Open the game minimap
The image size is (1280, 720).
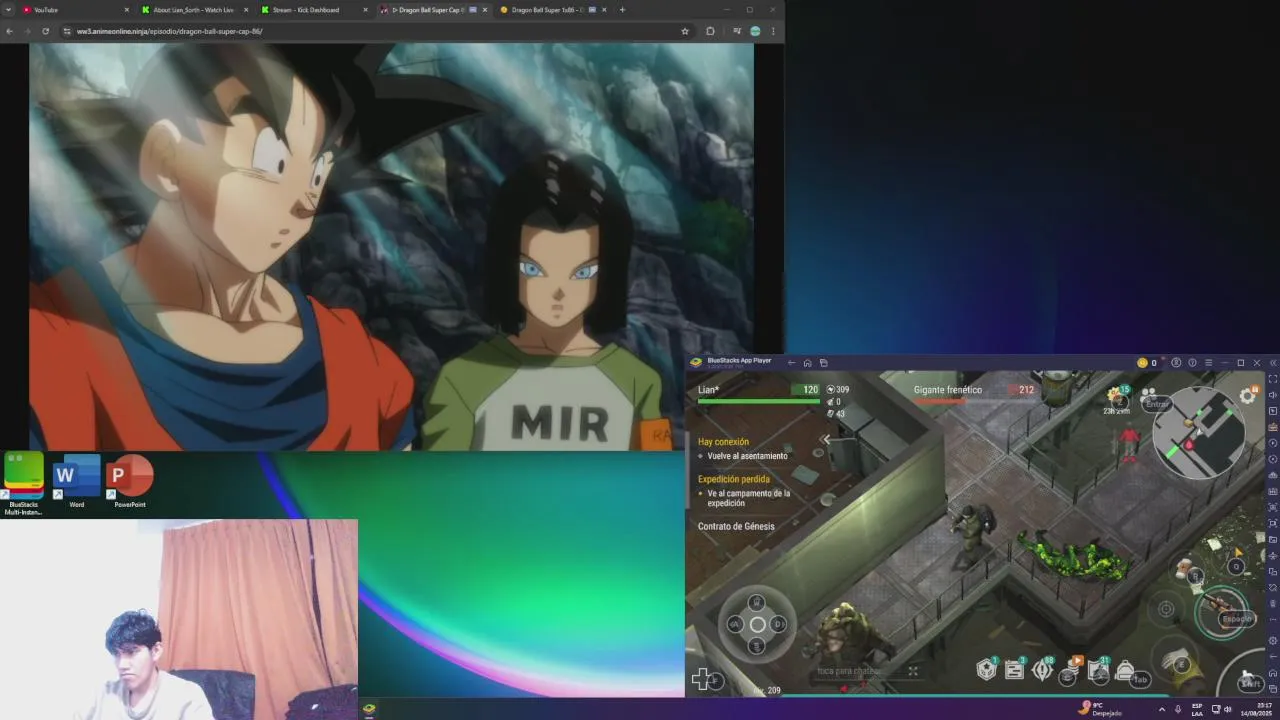1198,433
